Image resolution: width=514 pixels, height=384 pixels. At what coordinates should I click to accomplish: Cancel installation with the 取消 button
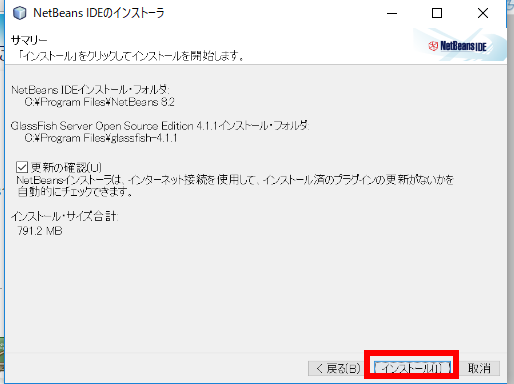pos(479,368)
